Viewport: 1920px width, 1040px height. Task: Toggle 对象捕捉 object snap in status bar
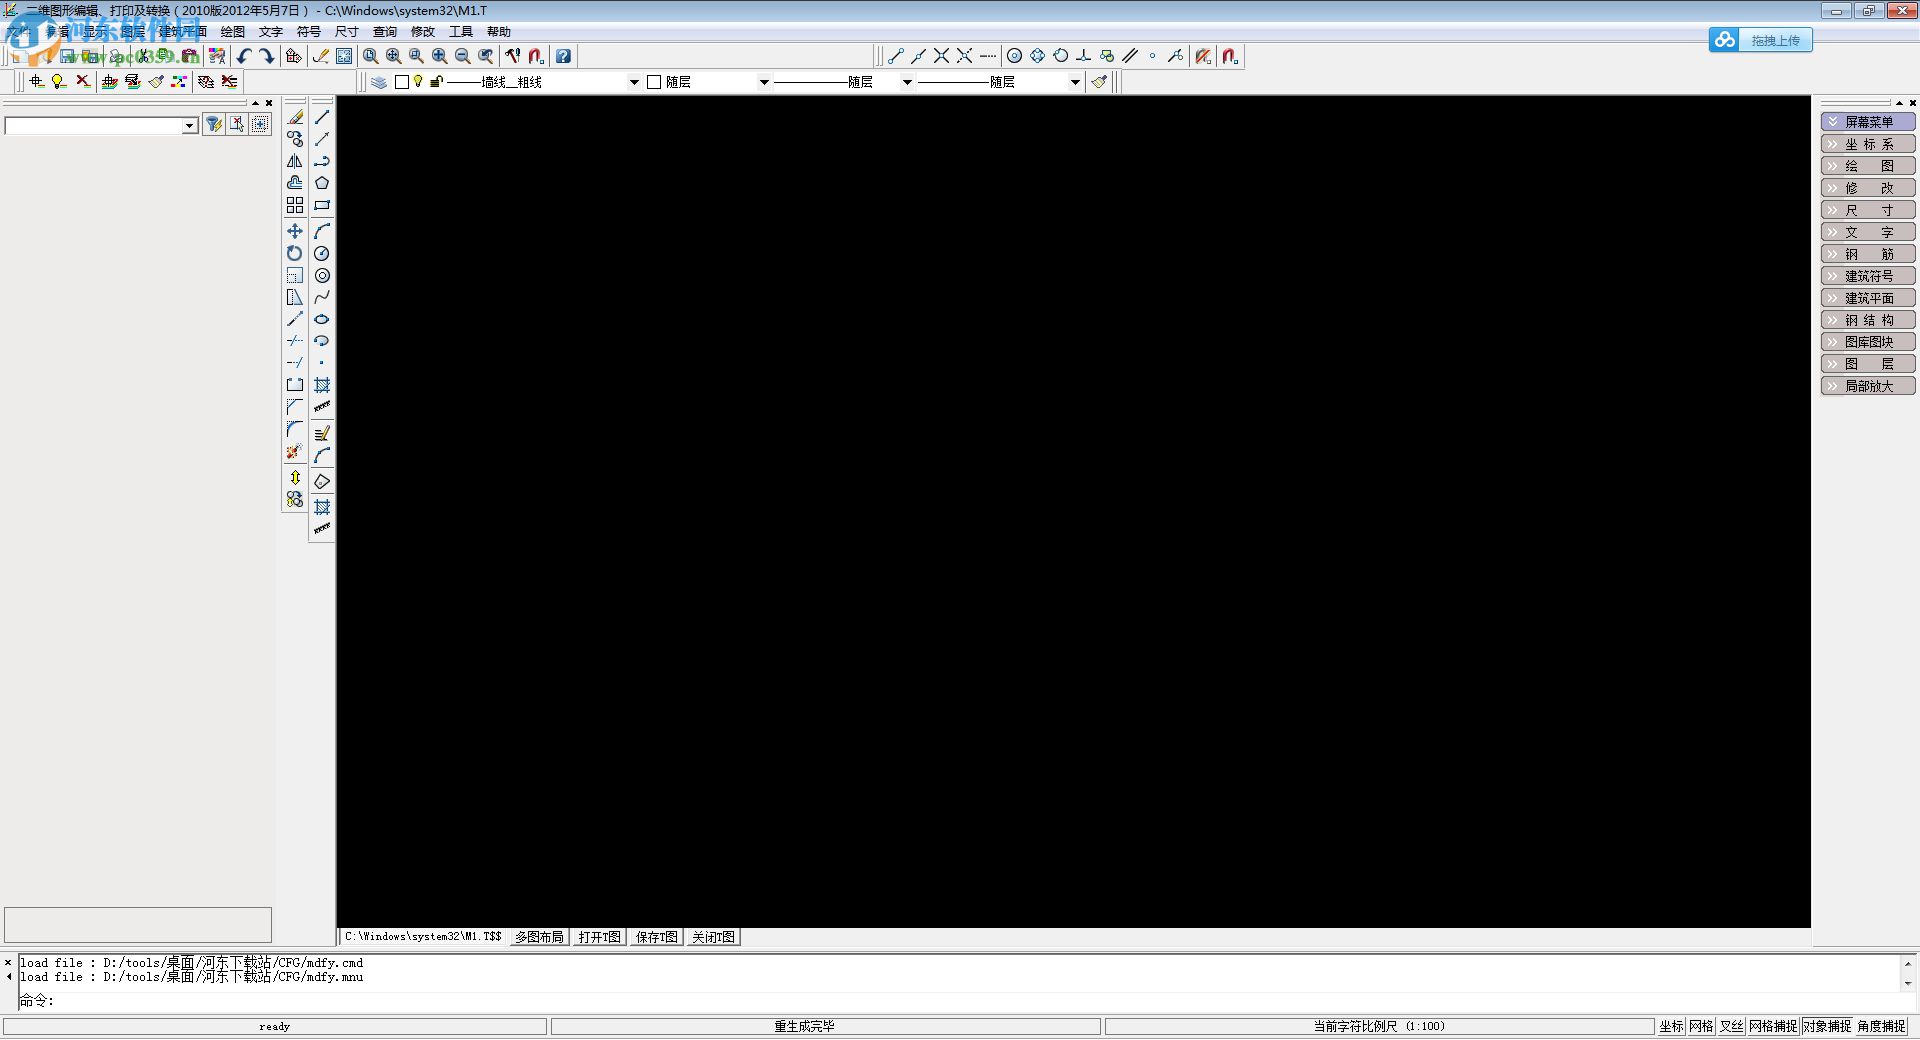click(x=1827, y=1026)
